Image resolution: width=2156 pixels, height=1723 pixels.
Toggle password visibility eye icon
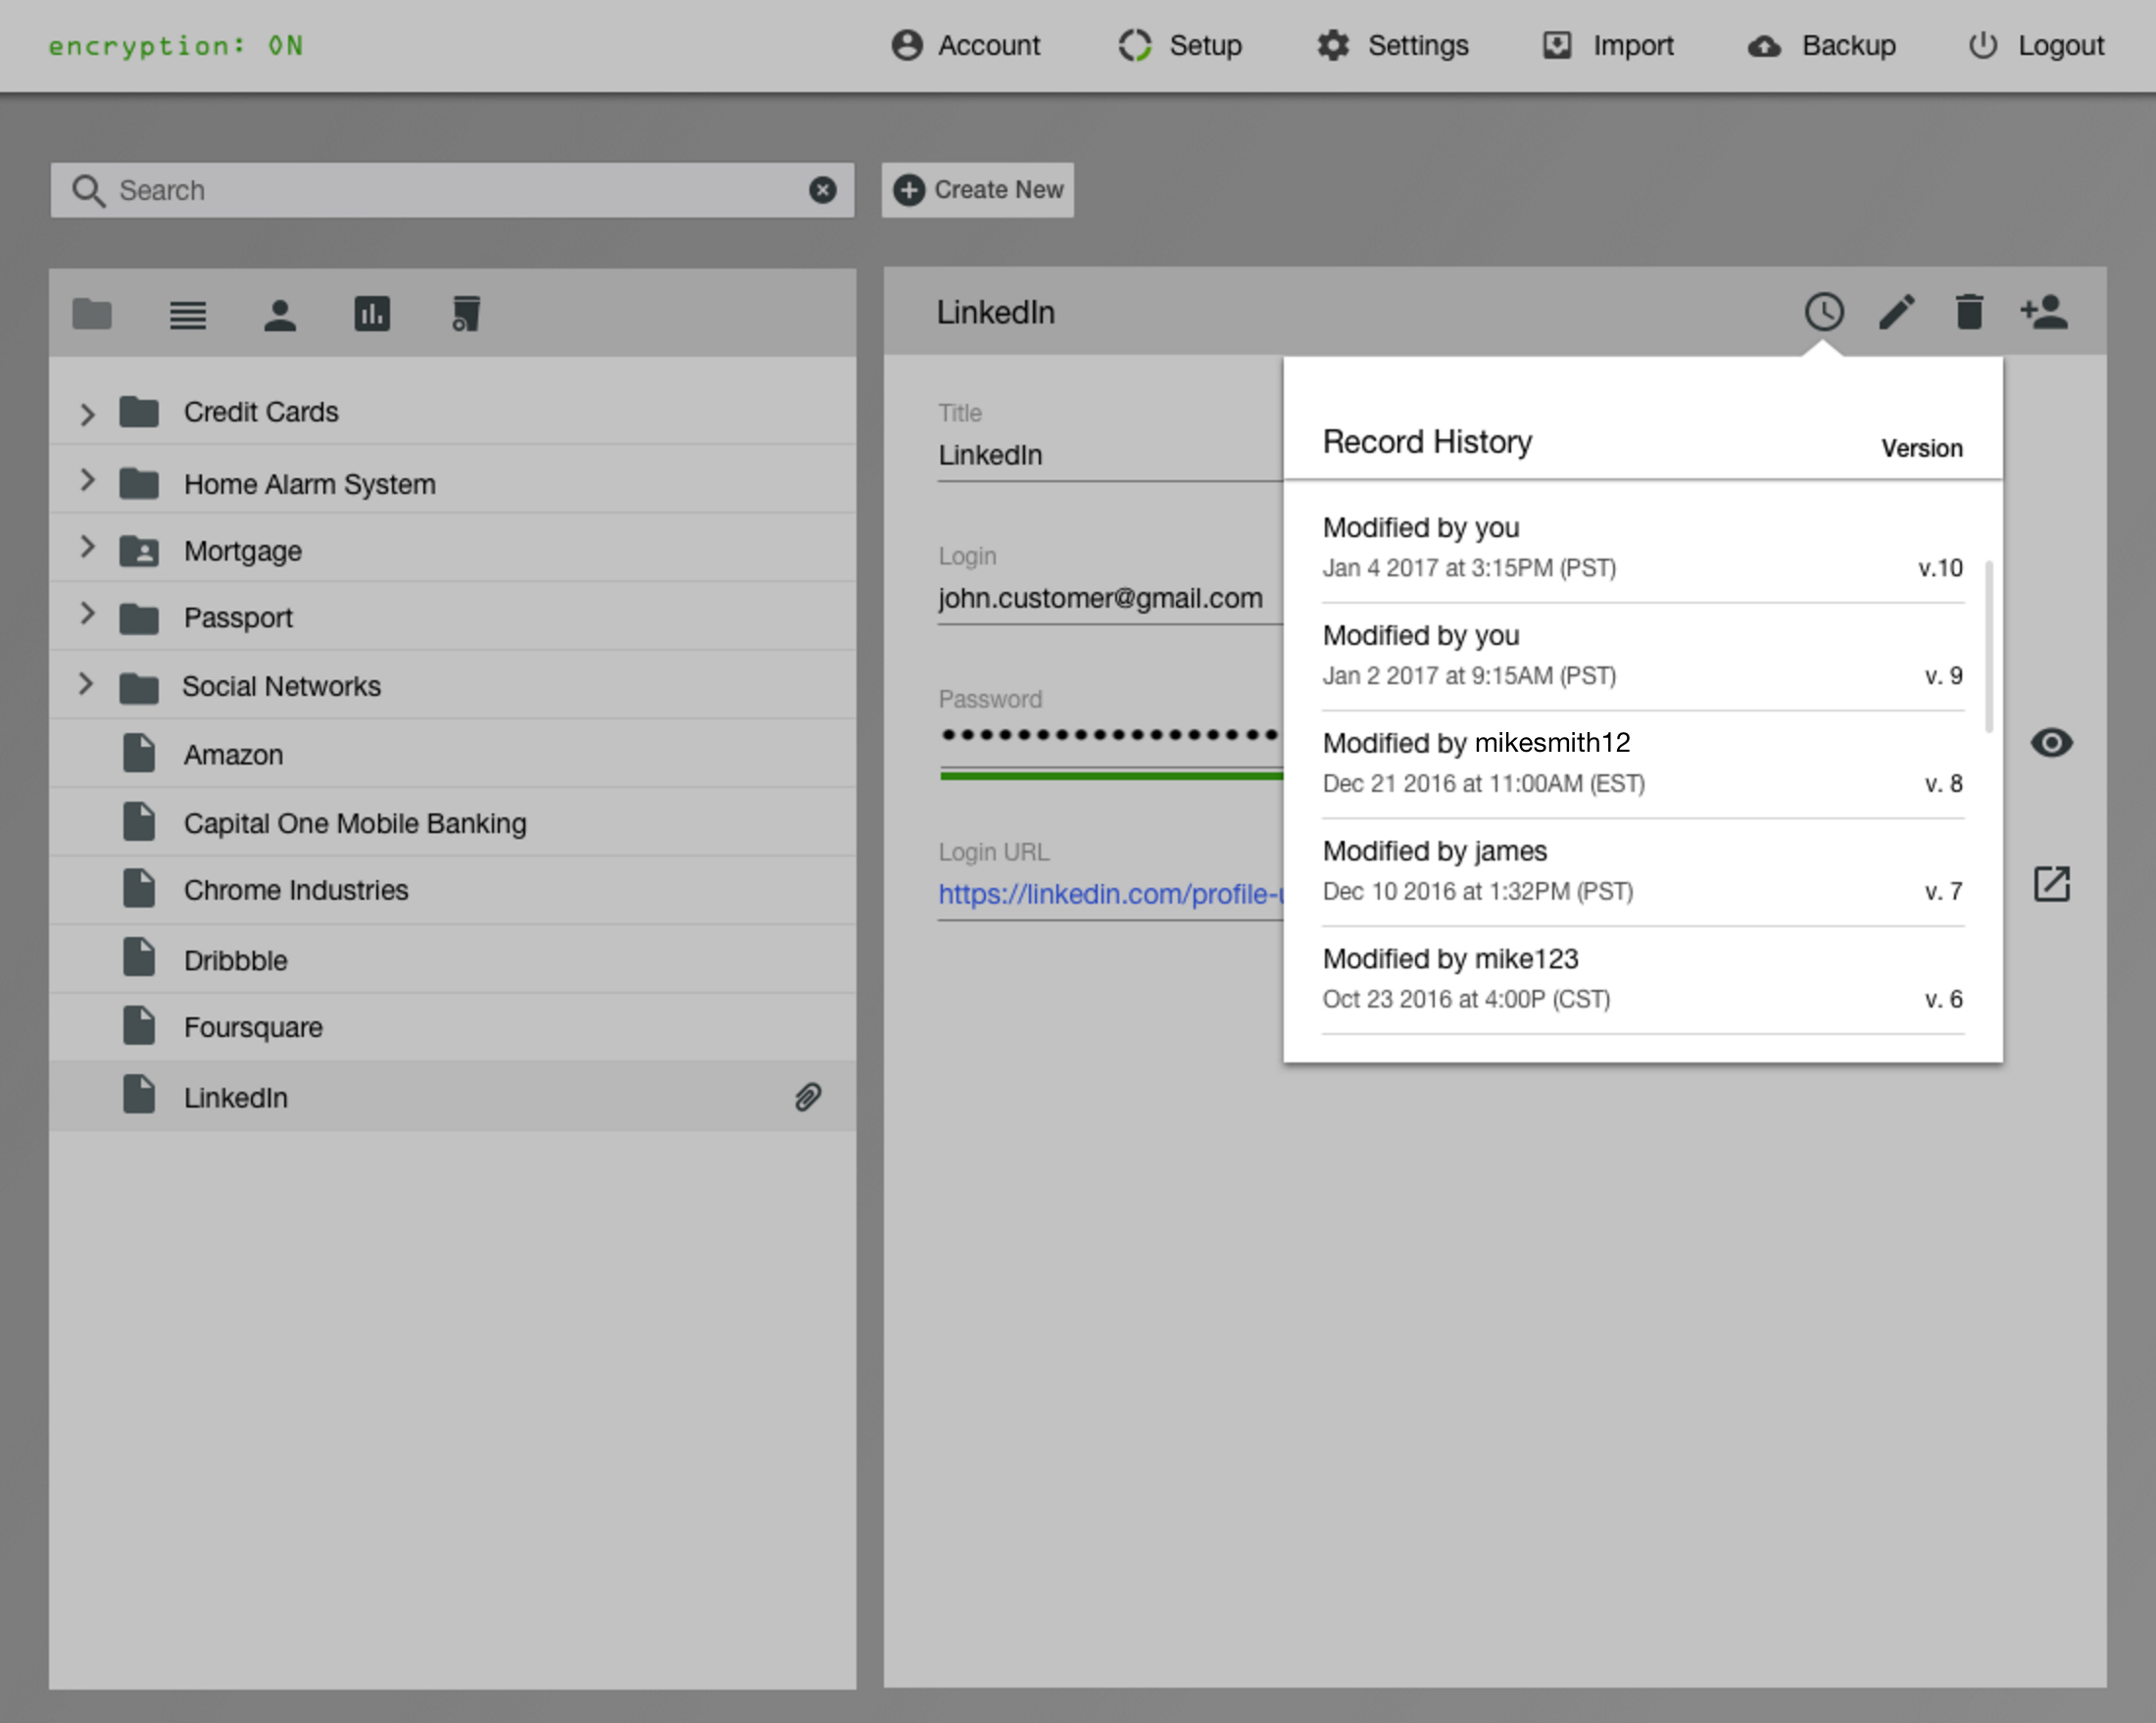tap(2051, 743)
